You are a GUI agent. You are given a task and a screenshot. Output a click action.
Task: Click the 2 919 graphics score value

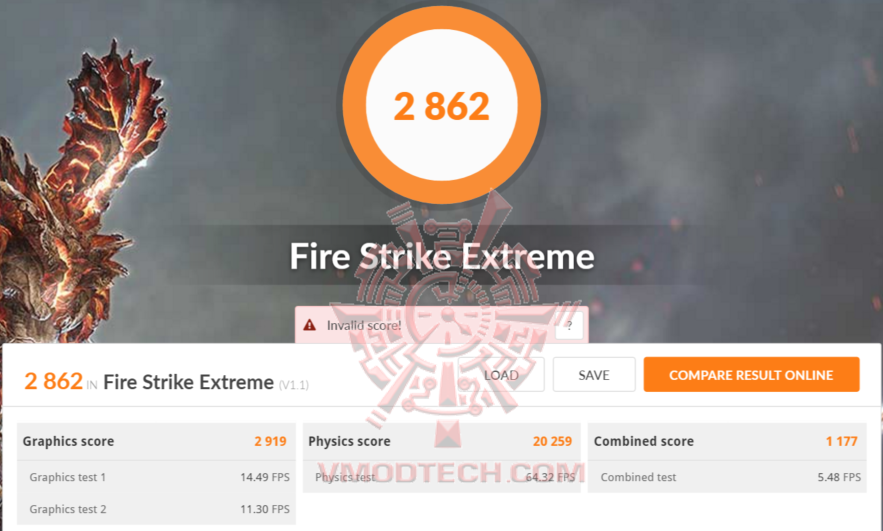tap(270, 441)
